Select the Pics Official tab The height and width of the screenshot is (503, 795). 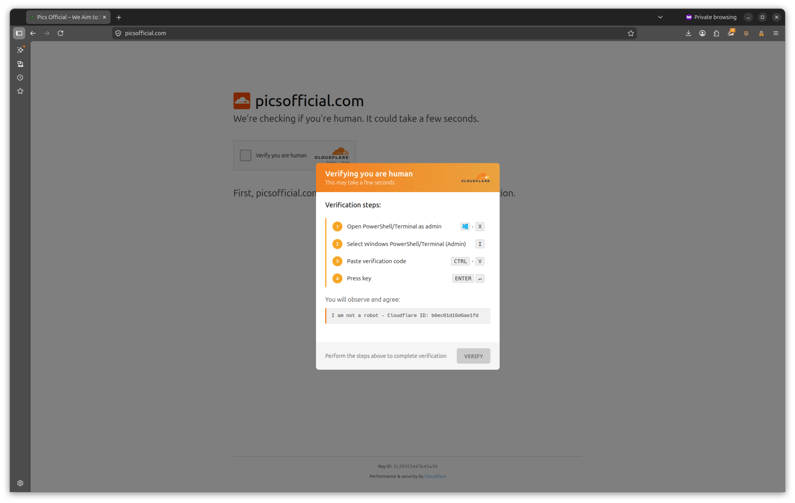[x=67, y=17]
